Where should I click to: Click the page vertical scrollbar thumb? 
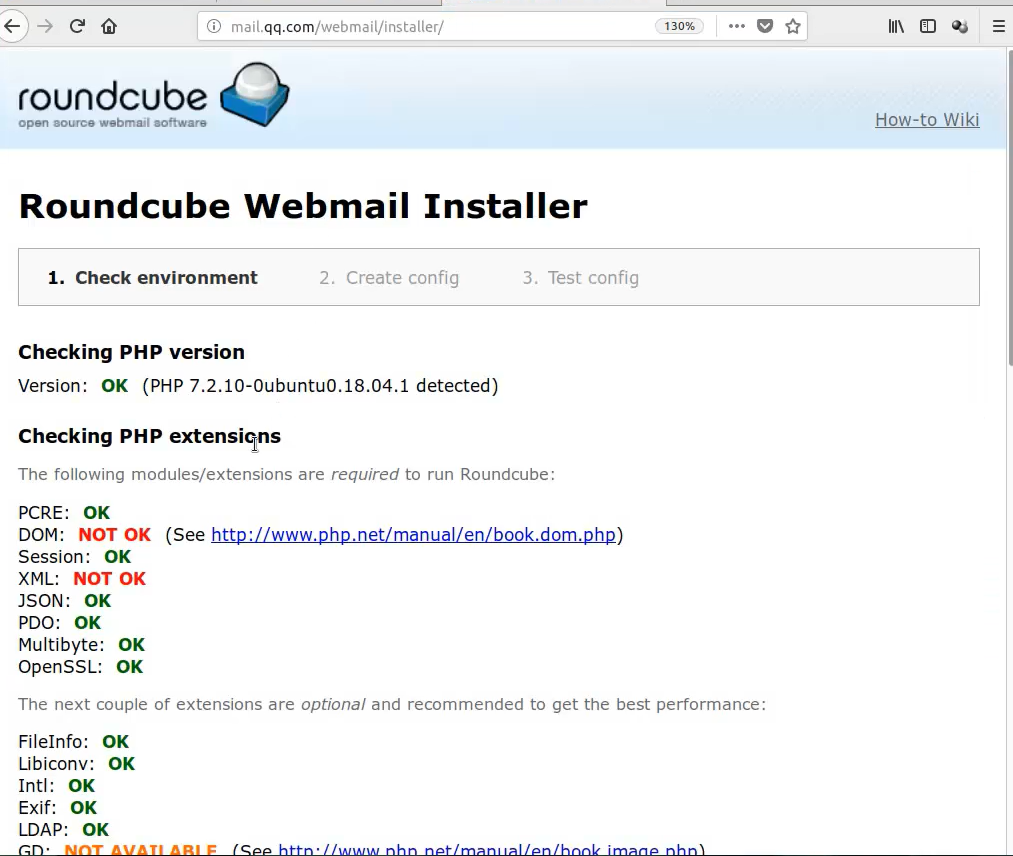click(1009, 207)
